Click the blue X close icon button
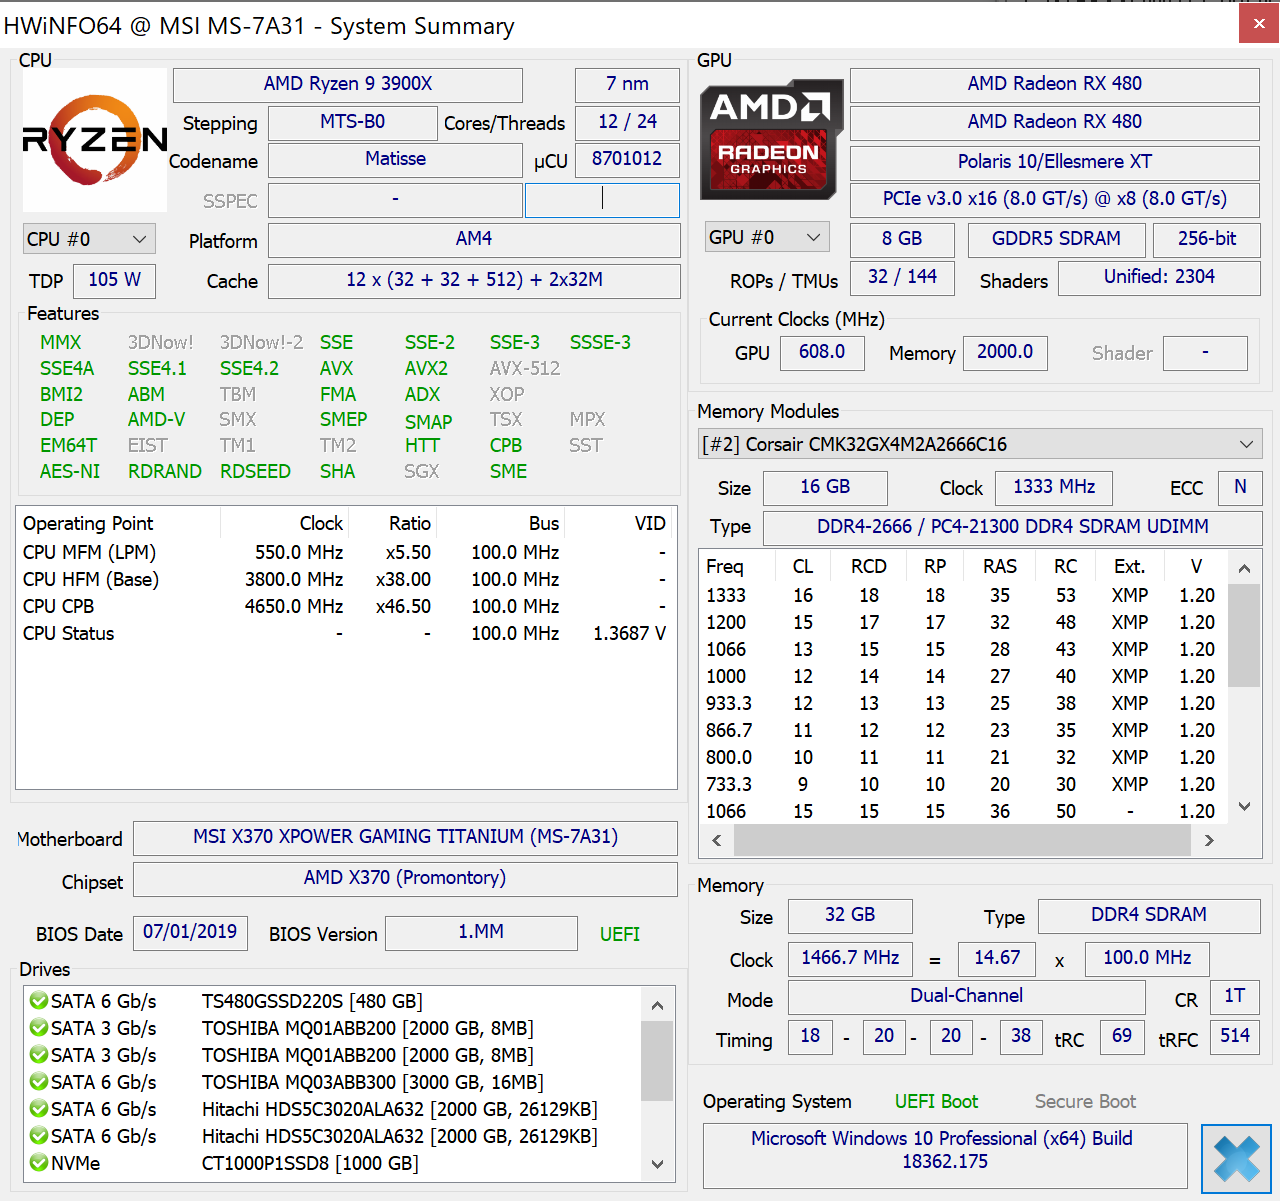This screenshot has height=1201, width=1280. pyautogui.click(x=1236, y=1158)
